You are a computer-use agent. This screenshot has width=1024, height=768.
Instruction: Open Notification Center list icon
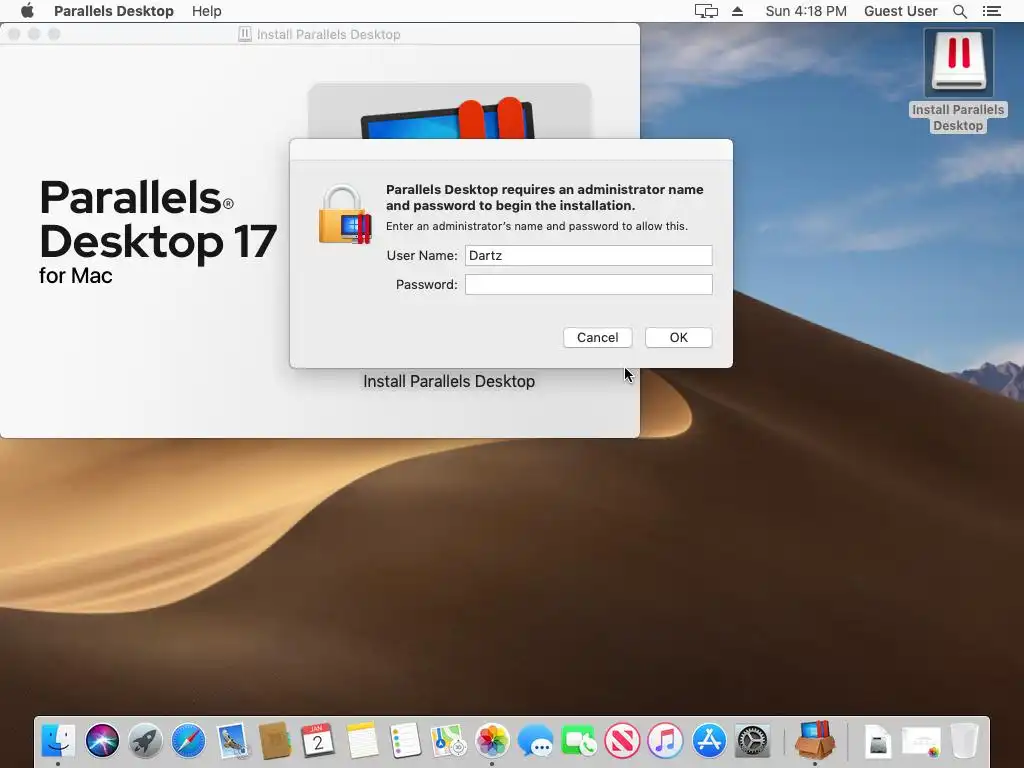pos(991,11)
